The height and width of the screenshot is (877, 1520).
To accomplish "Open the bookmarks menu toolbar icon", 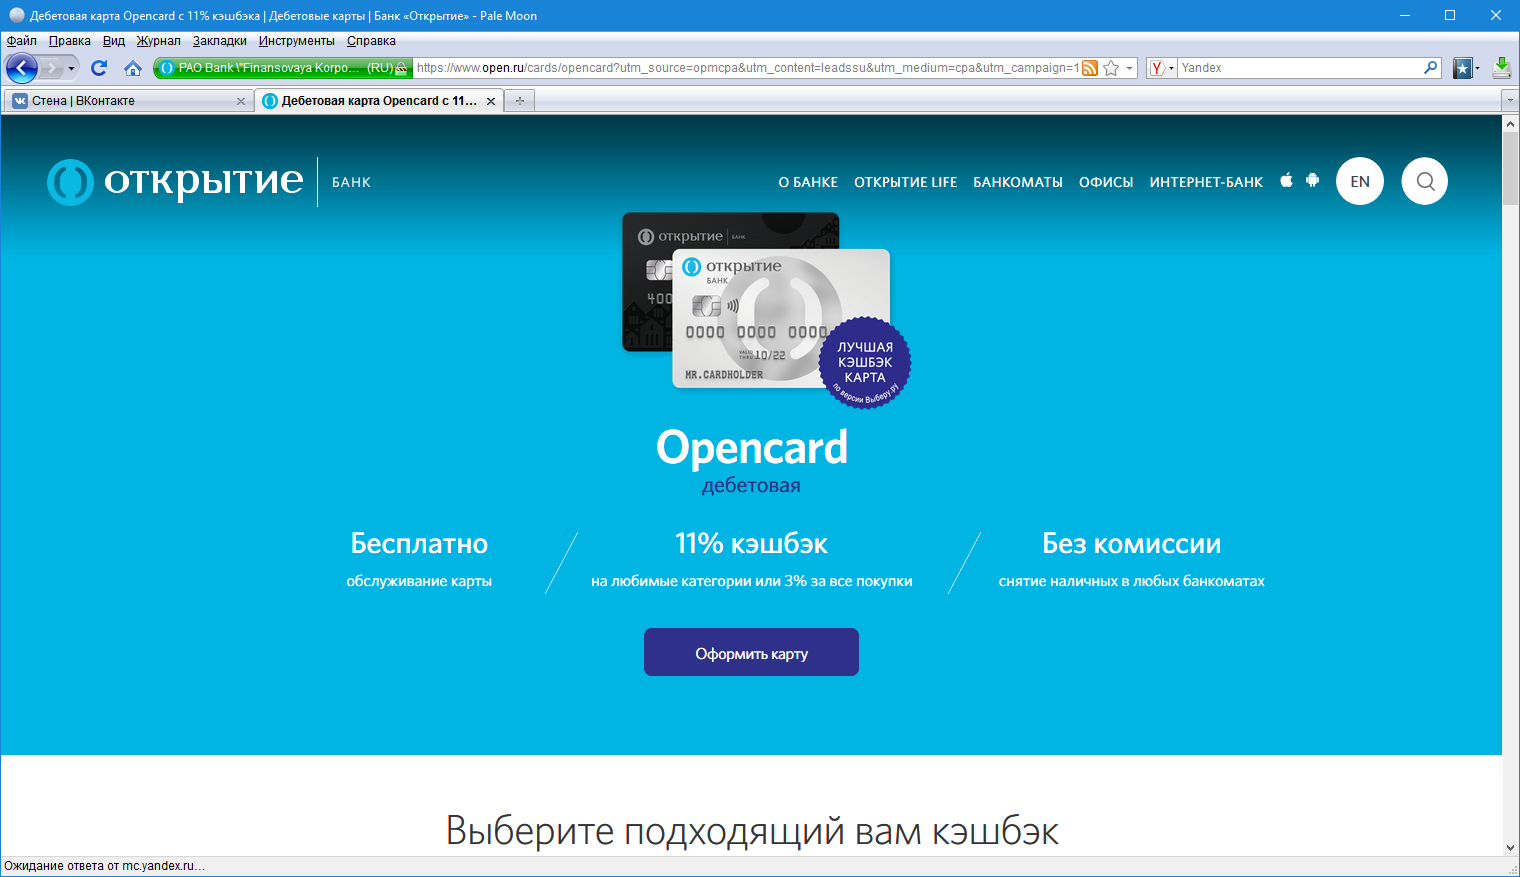I will click(1465, 68).
